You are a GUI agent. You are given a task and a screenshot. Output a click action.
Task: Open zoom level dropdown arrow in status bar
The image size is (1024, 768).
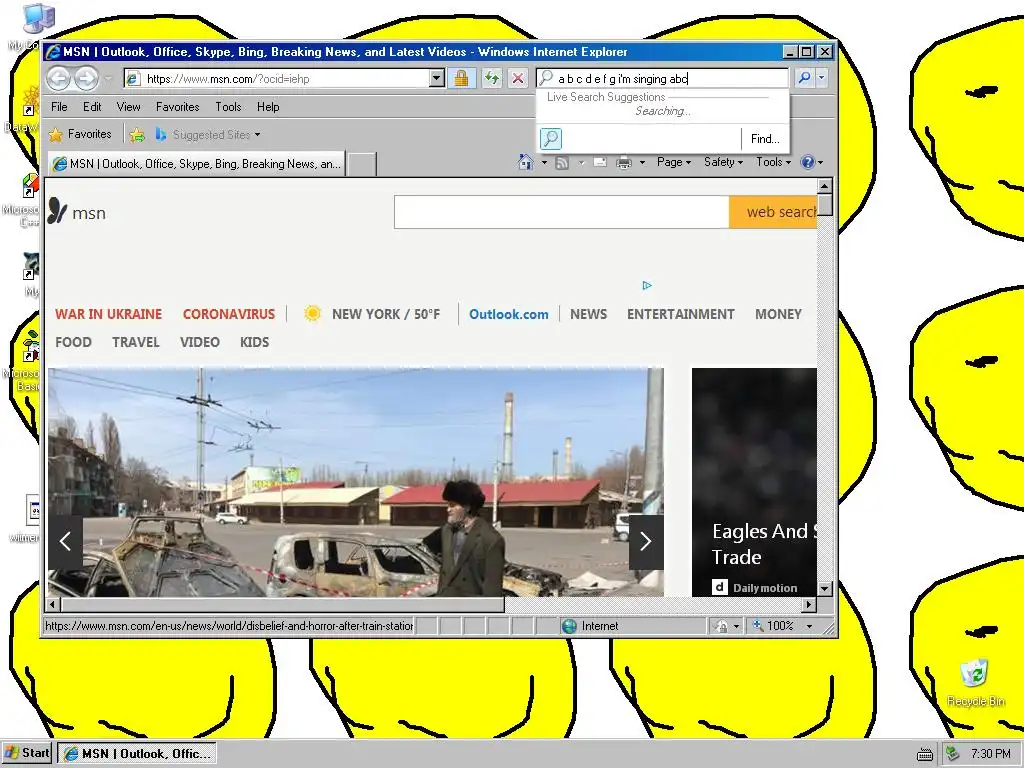click(x=810, y=626)
